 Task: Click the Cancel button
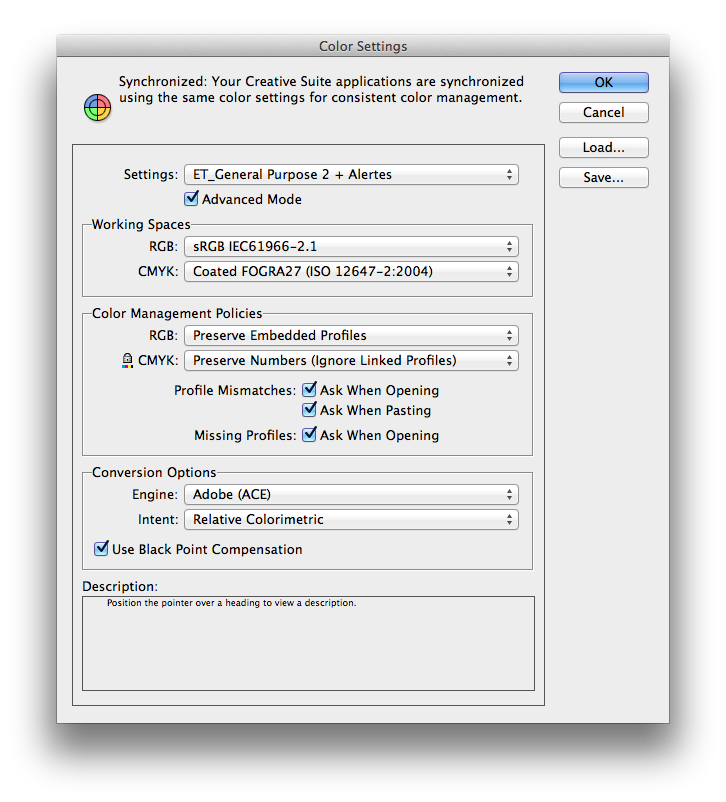(603, 112)
